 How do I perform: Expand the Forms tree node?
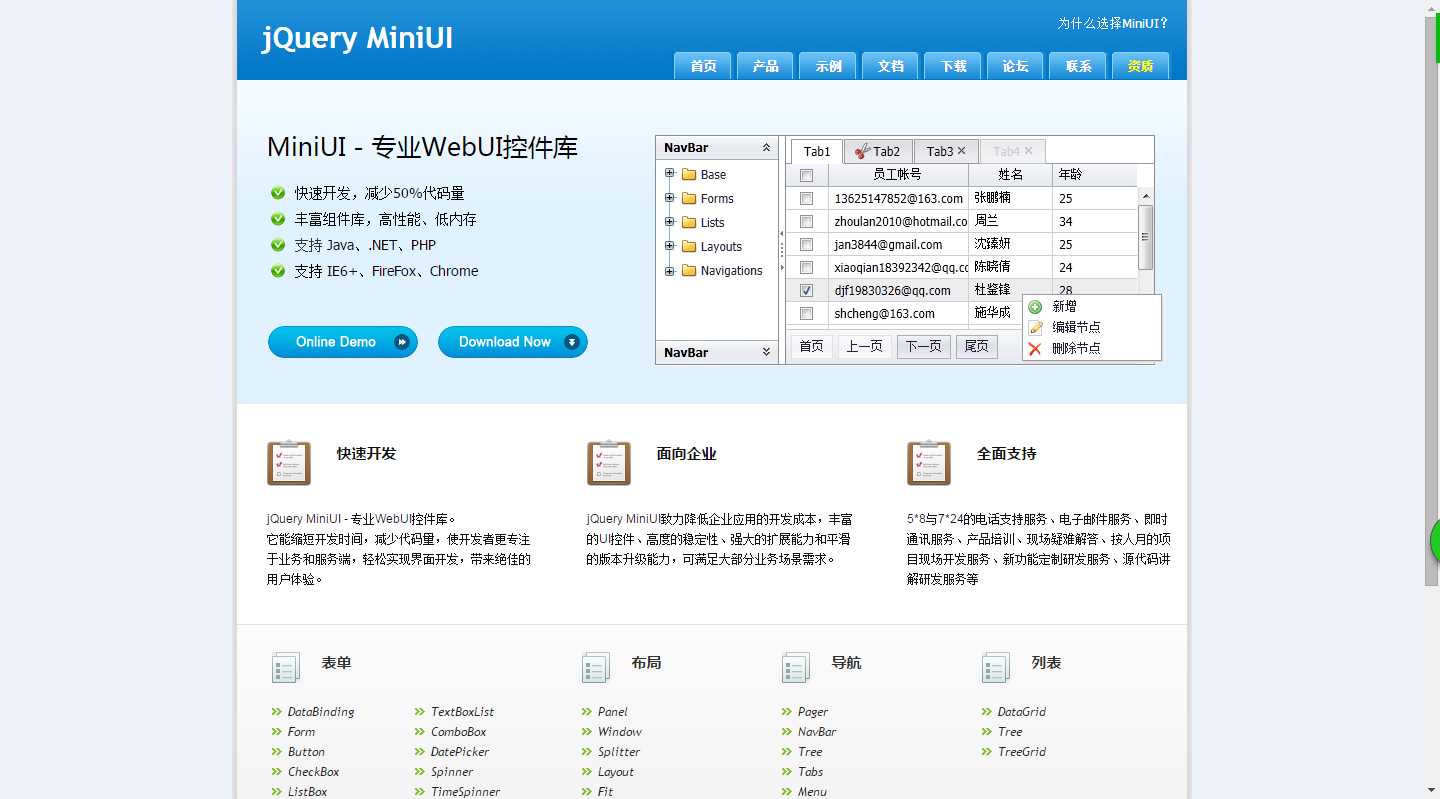coord(670,198)
